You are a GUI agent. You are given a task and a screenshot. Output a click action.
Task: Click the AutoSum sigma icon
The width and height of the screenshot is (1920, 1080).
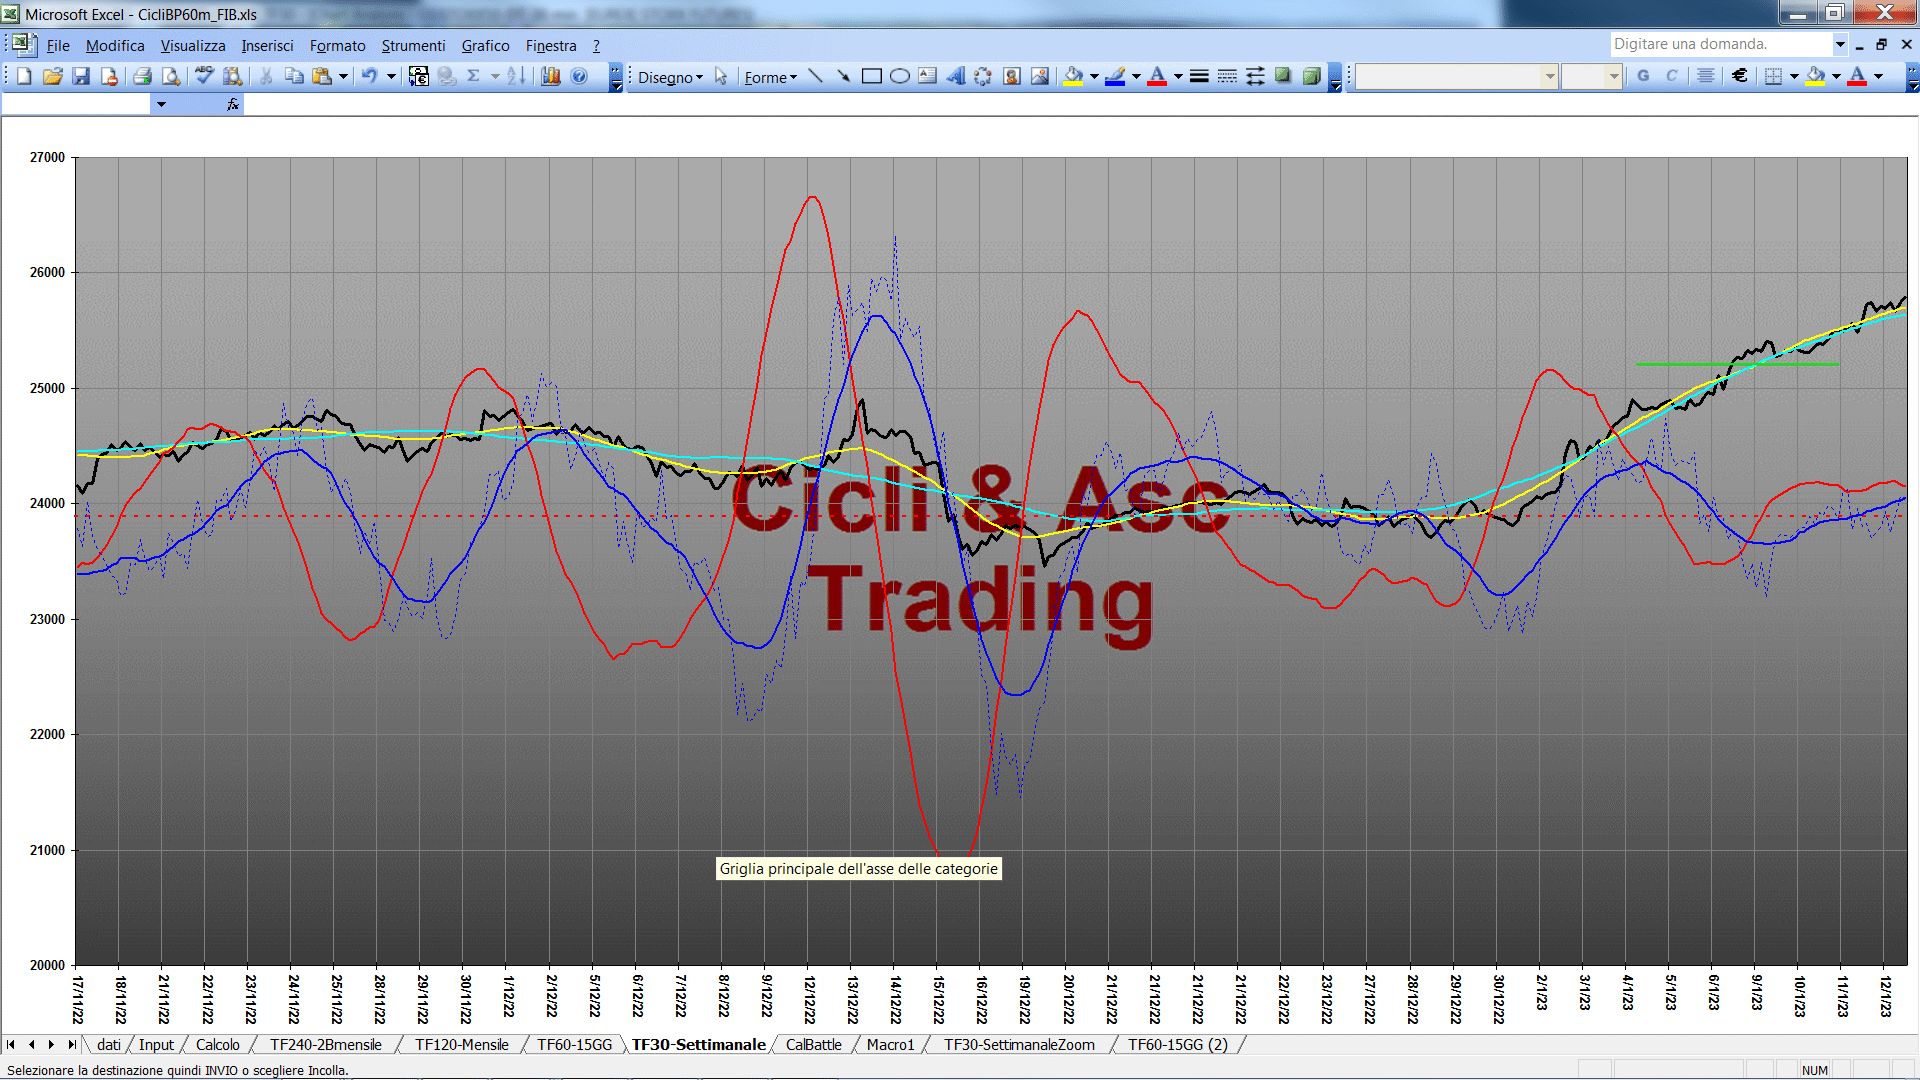pyautogui.click(x=474, y=76)
